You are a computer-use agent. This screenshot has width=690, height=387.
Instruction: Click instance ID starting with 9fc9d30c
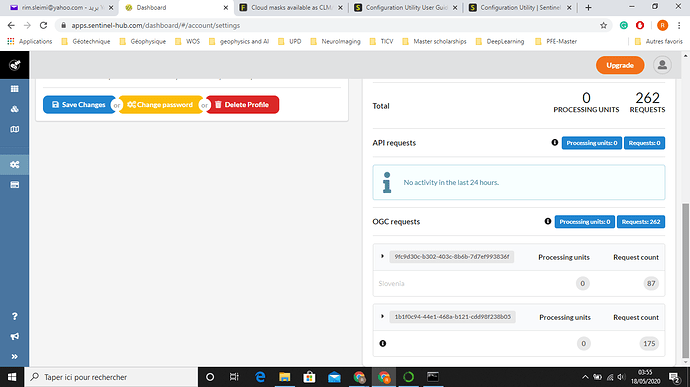[x=451, y=257]
